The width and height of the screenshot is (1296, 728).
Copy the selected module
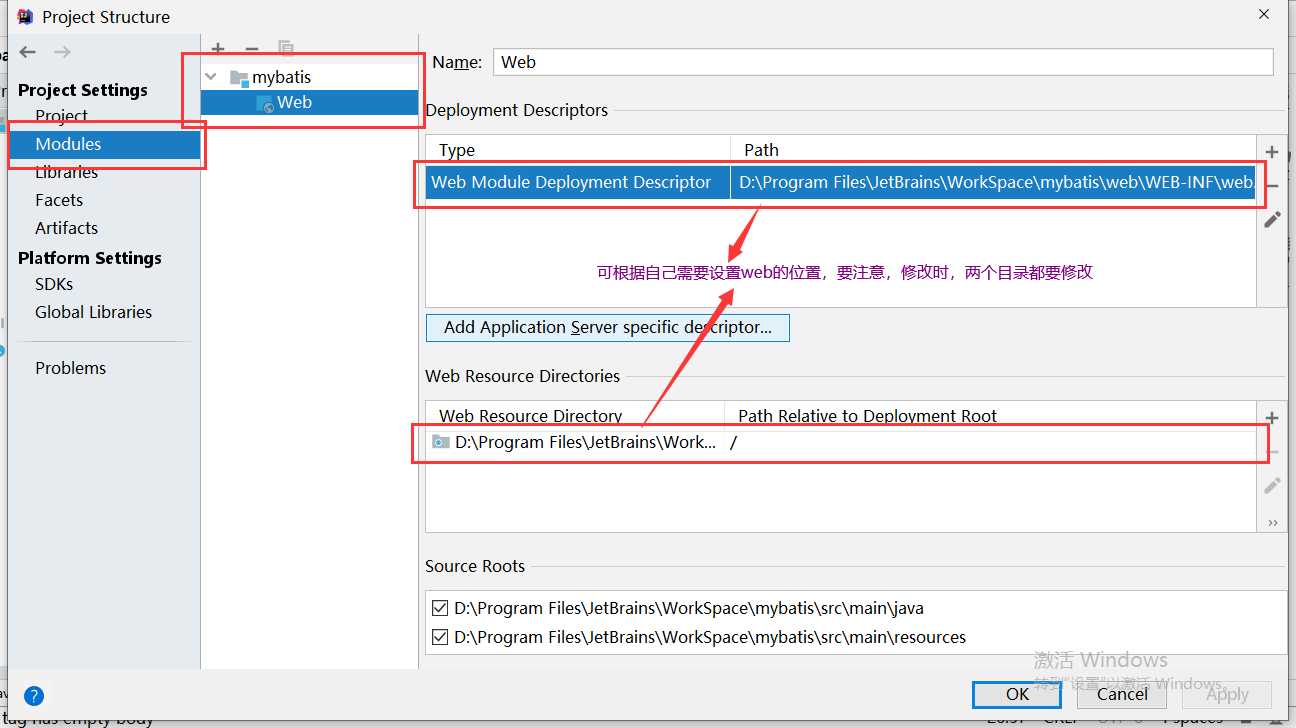pyautogui.click(x=286, y=49)
